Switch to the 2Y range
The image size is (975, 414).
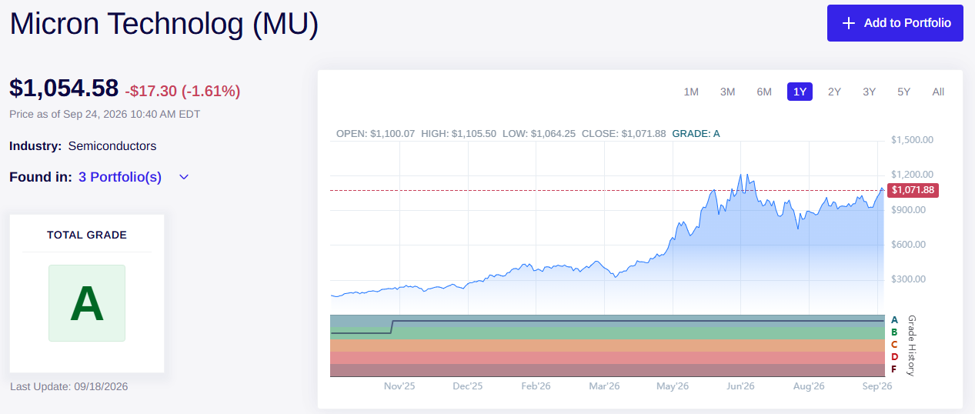coord(834,92)
